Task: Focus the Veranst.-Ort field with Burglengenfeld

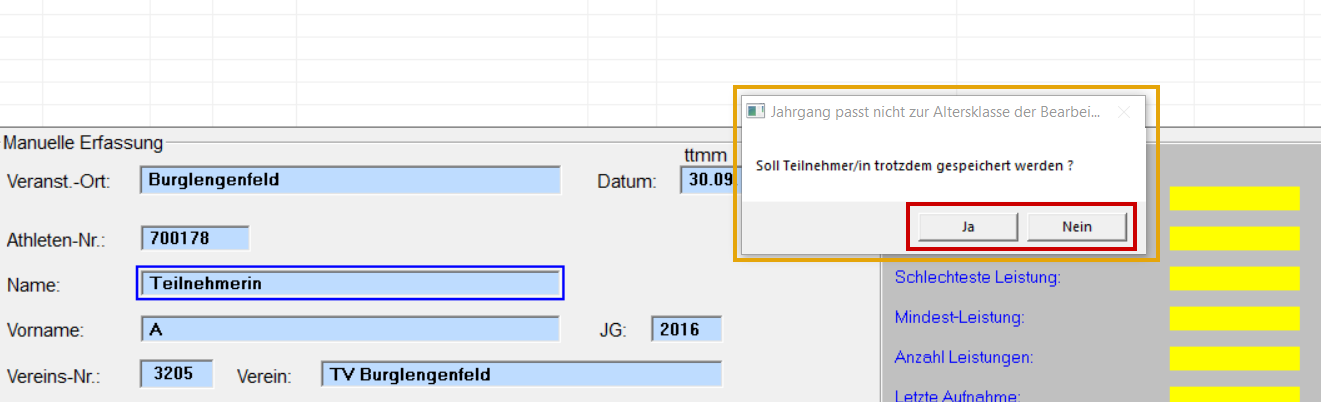Action: (350, 180)
